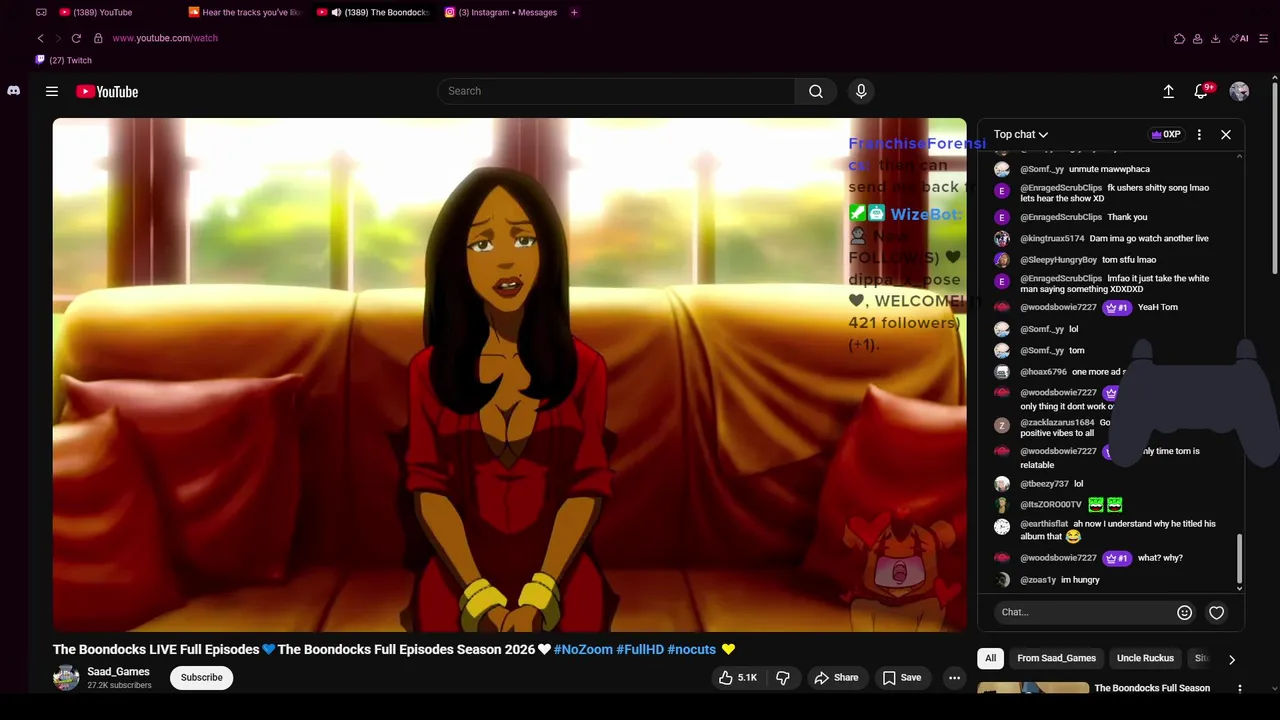The width and height of the screenshot is (1280, 720).
Task: Open Discord from the browser sidebar
Action: click(13, 91)
